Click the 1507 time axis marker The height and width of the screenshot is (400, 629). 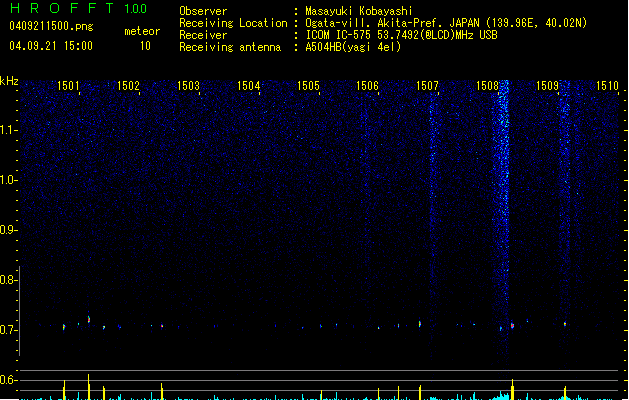click(427, 86)
